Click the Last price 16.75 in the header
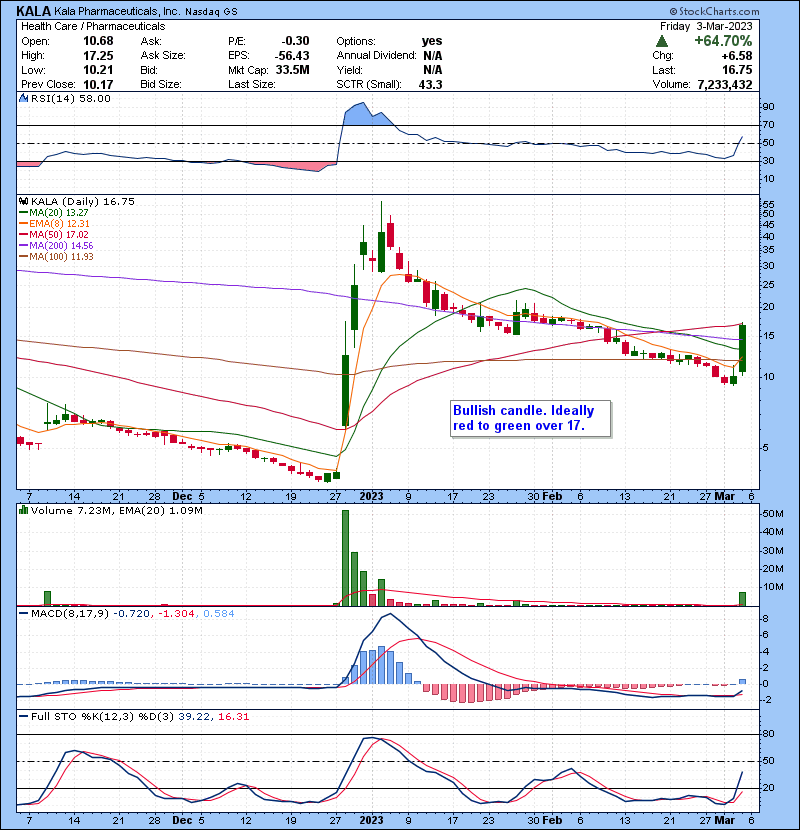Screen dimensions: 800x830 point(737,70)
